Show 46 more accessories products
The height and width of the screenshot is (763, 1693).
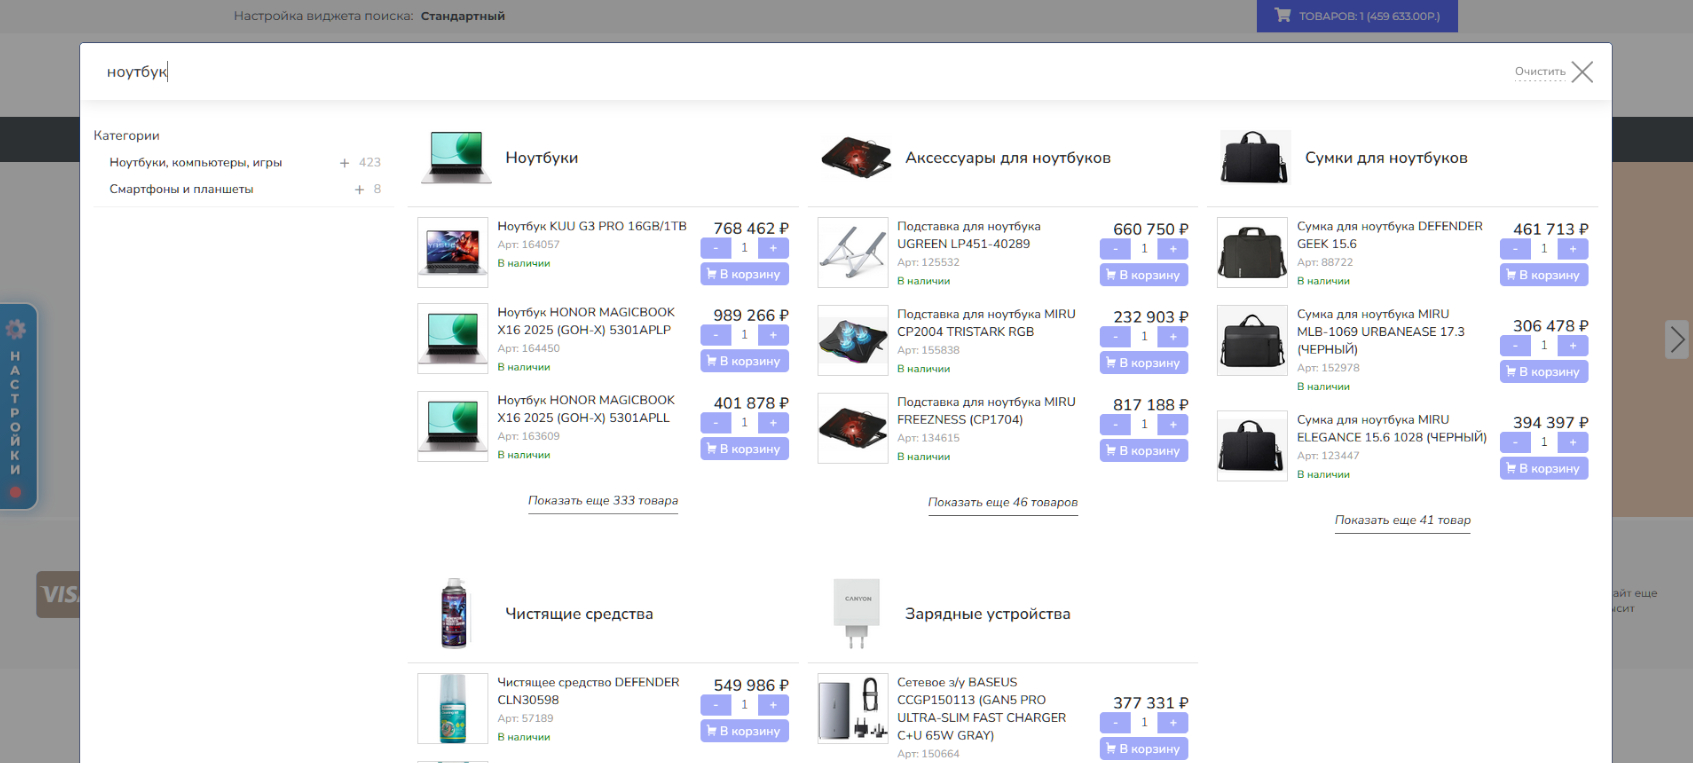pos(1002,503)
